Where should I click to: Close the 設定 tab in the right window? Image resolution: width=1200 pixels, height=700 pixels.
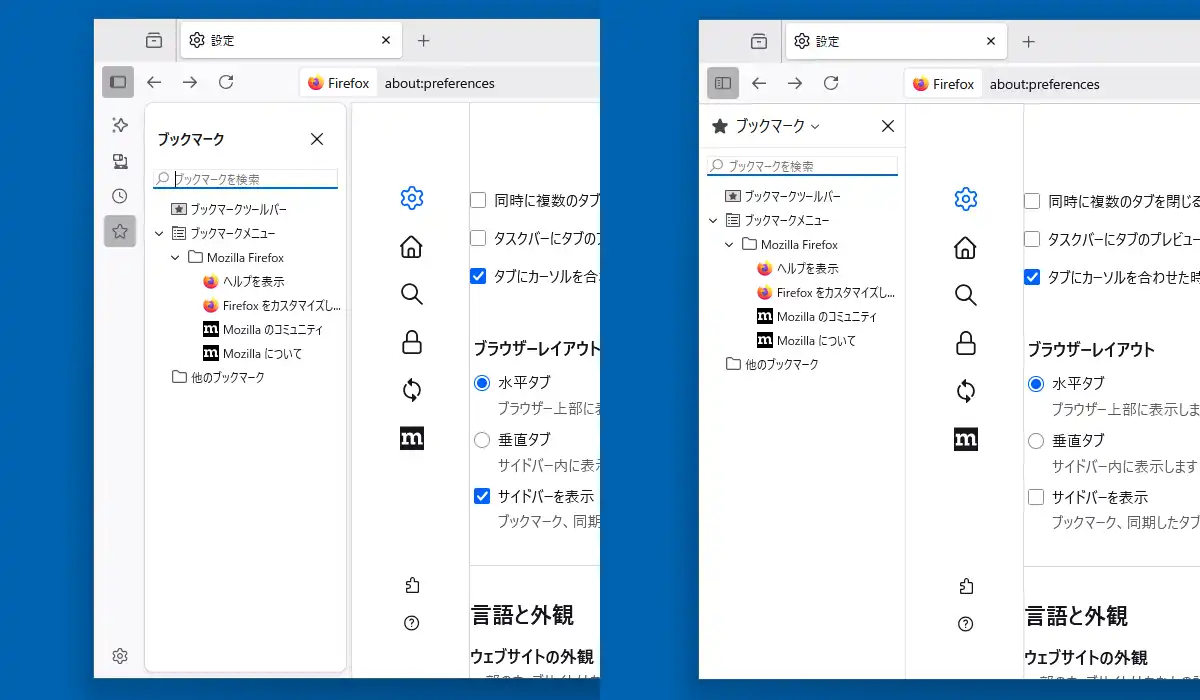coord(991,41)
